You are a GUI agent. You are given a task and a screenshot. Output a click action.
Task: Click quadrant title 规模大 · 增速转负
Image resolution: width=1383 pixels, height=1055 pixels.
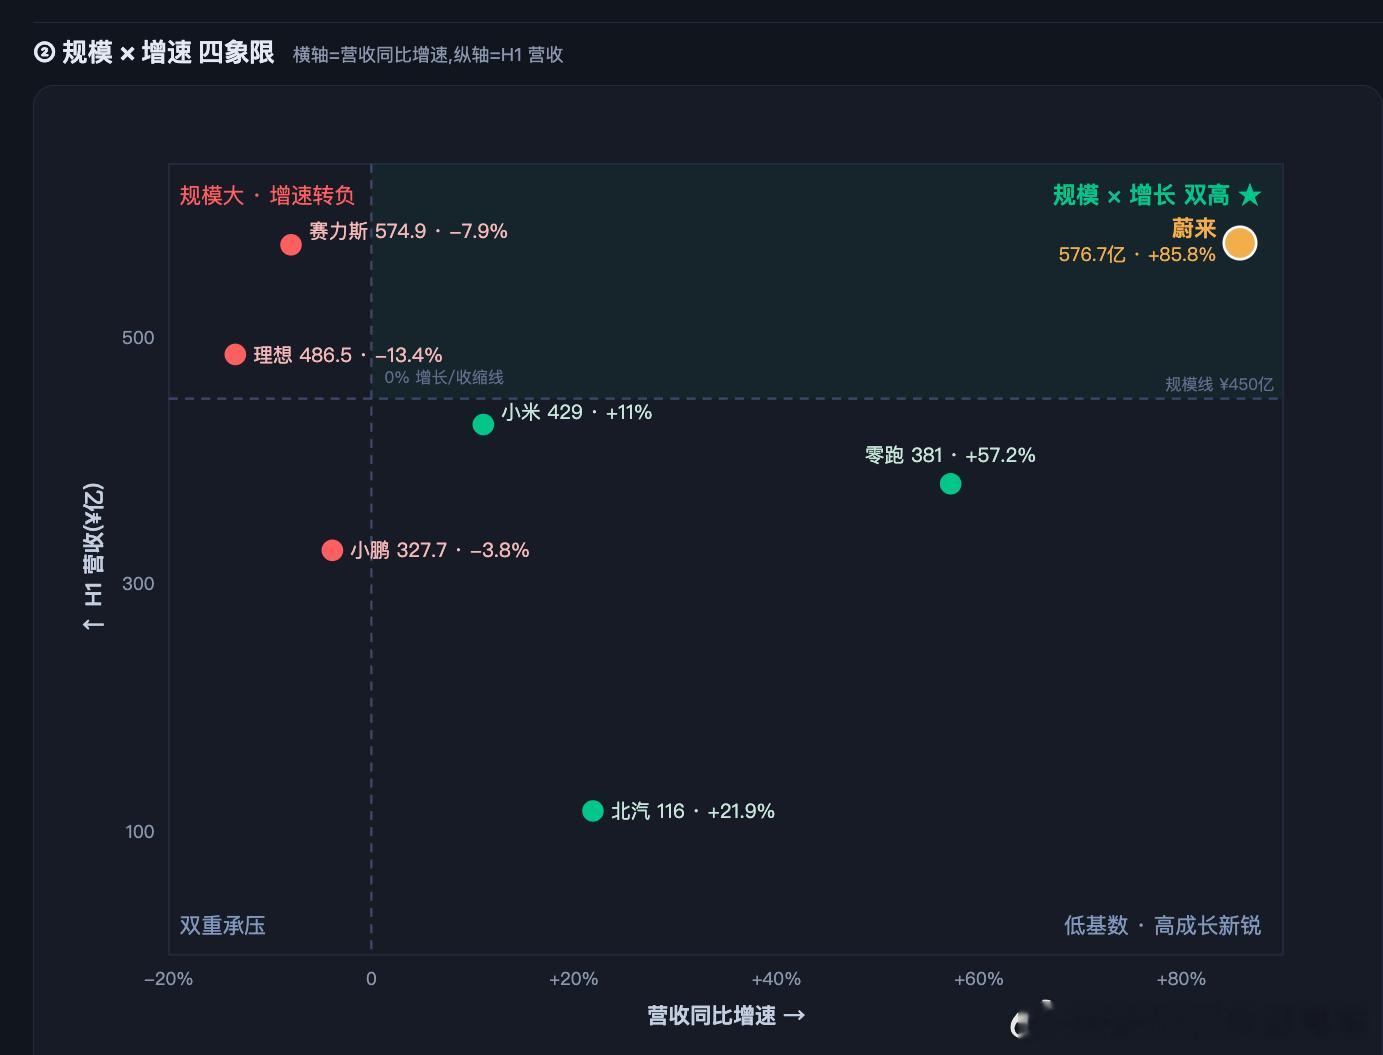pos(267,195)
